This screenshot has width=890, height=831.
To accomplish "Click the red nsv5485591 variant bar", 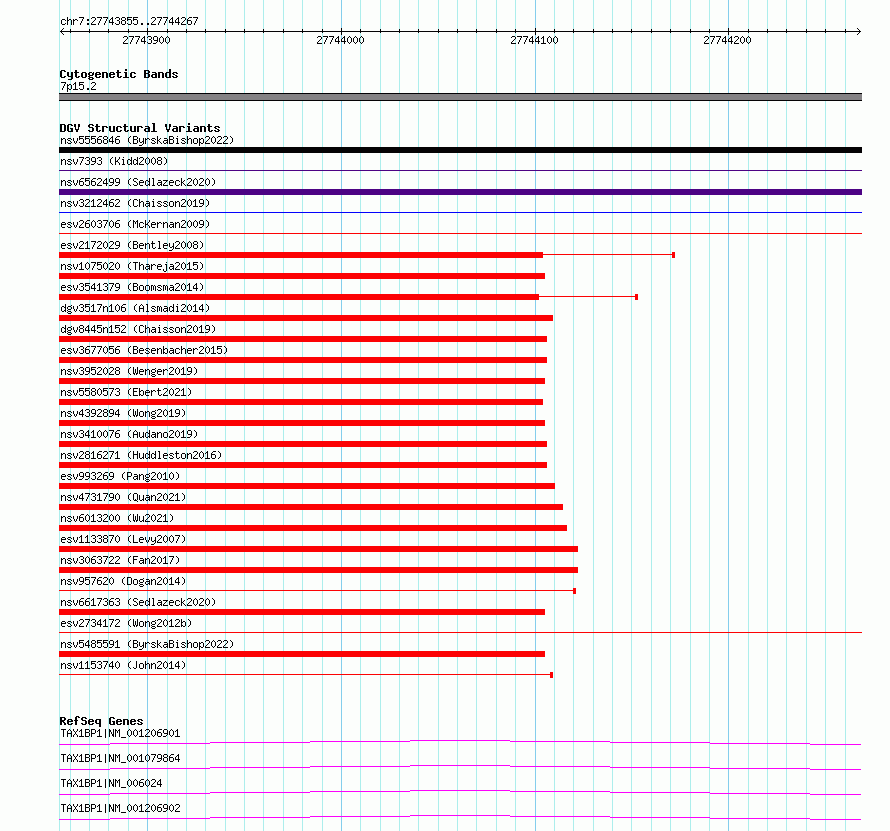I will coord(302,654).
